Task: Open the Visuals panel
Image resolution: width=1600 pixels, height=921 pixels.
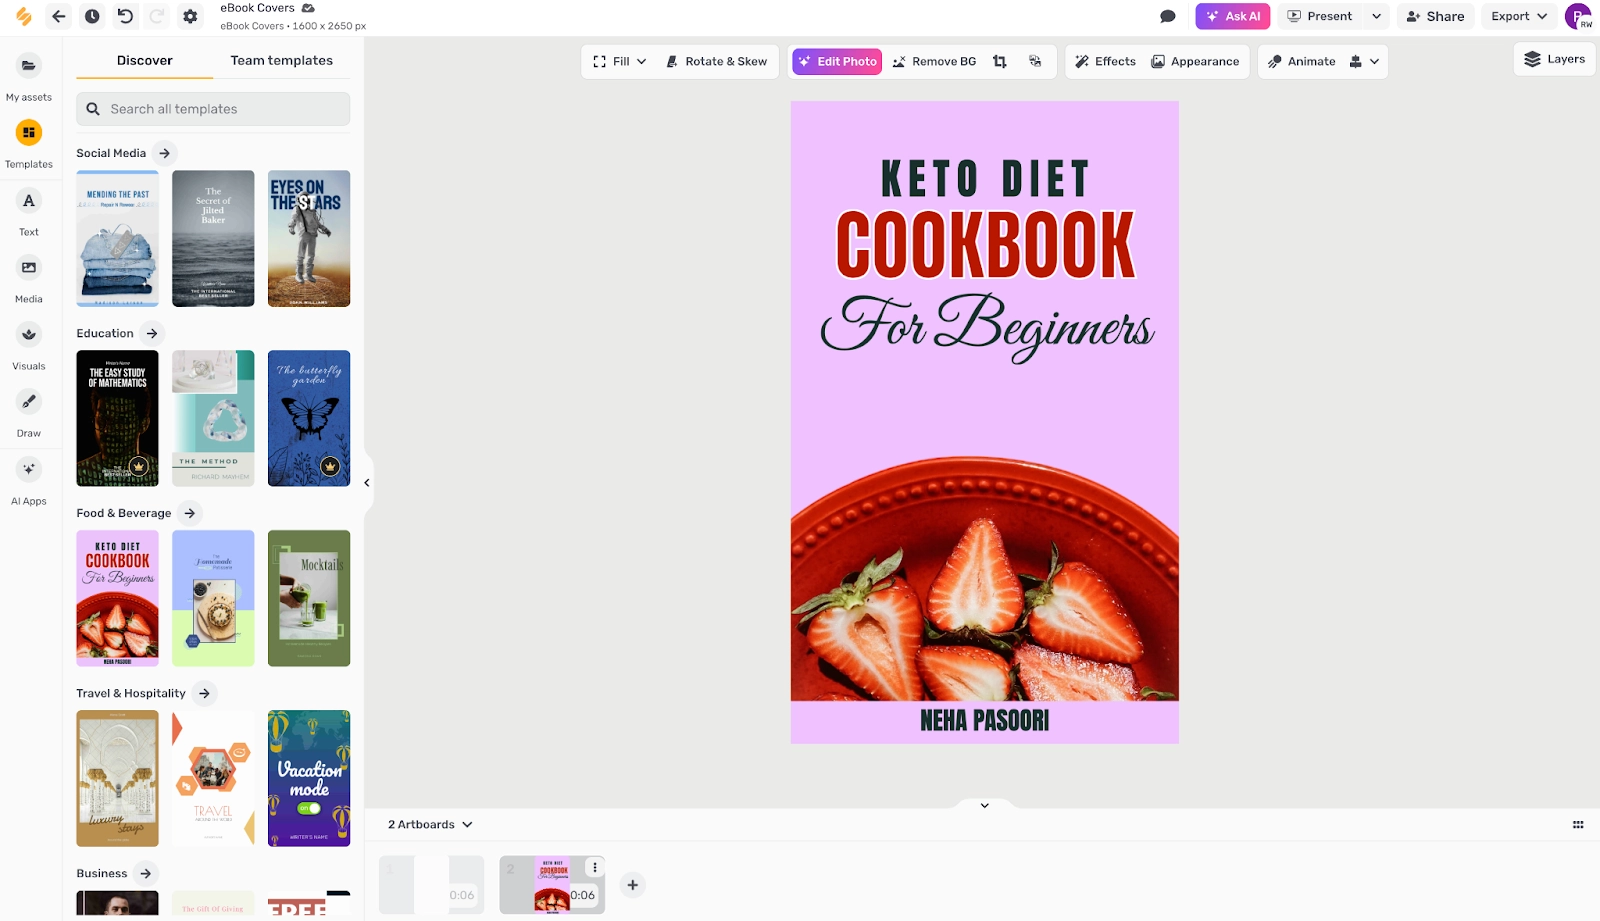Action: tap(29, 335)
